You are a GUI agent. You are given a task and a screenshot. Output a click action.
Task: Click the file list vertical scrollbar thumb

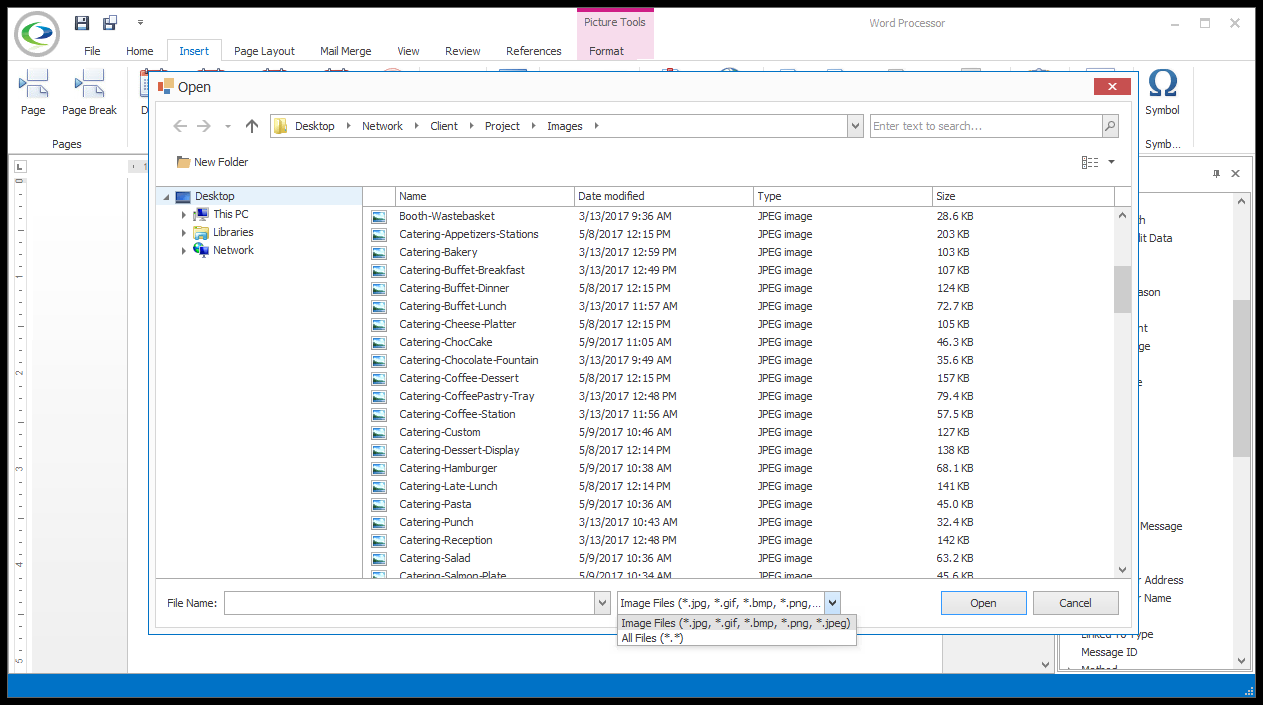[1122, 289]
